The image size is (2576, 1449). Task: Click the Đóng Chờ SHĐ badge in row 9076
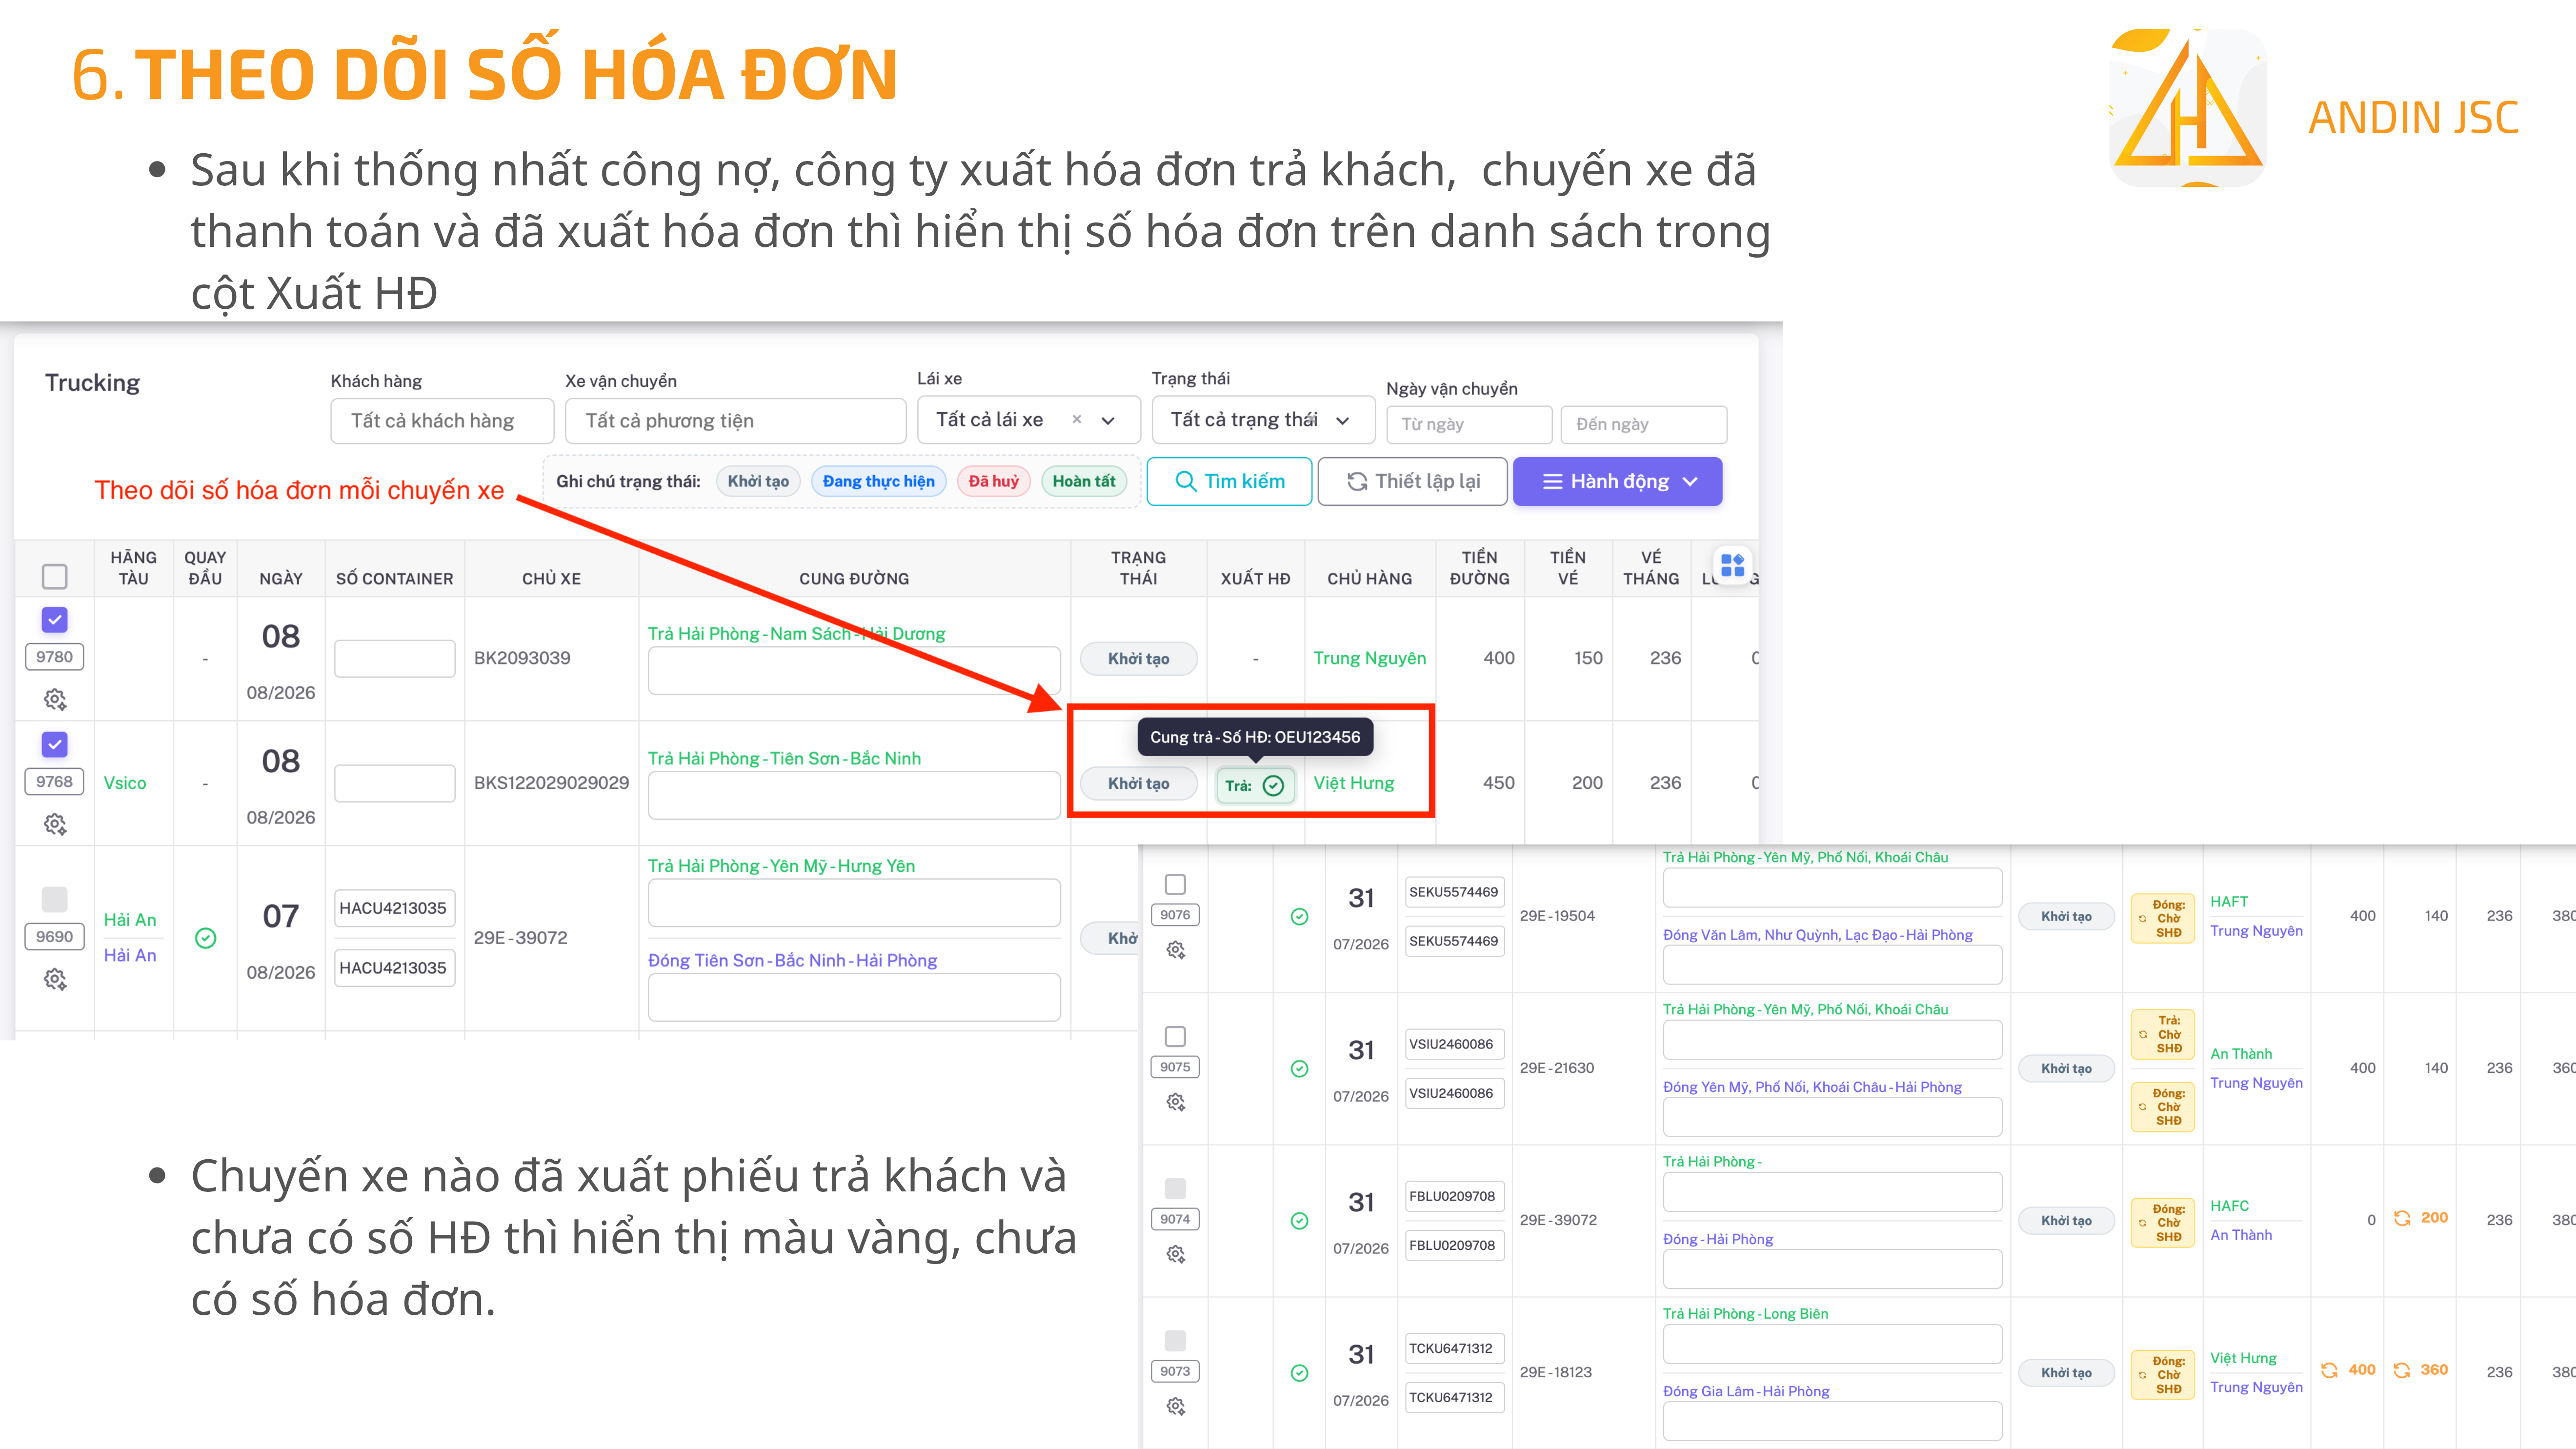point(2162,918)
